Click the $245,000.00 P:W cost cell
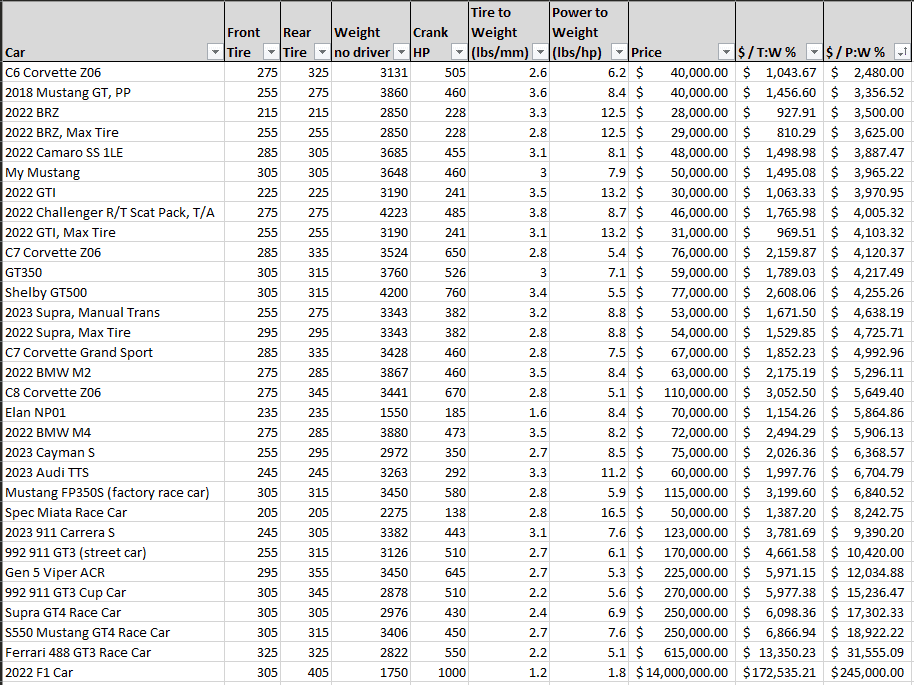Viewport: 914px width, 685px height. click(867, 673)
